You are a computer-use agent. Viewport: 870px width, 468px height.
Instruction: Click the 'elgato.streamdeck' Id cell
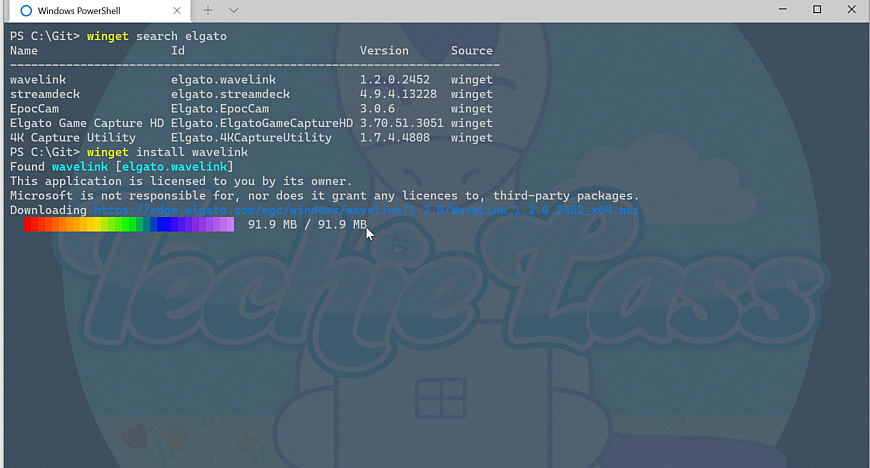230,94
